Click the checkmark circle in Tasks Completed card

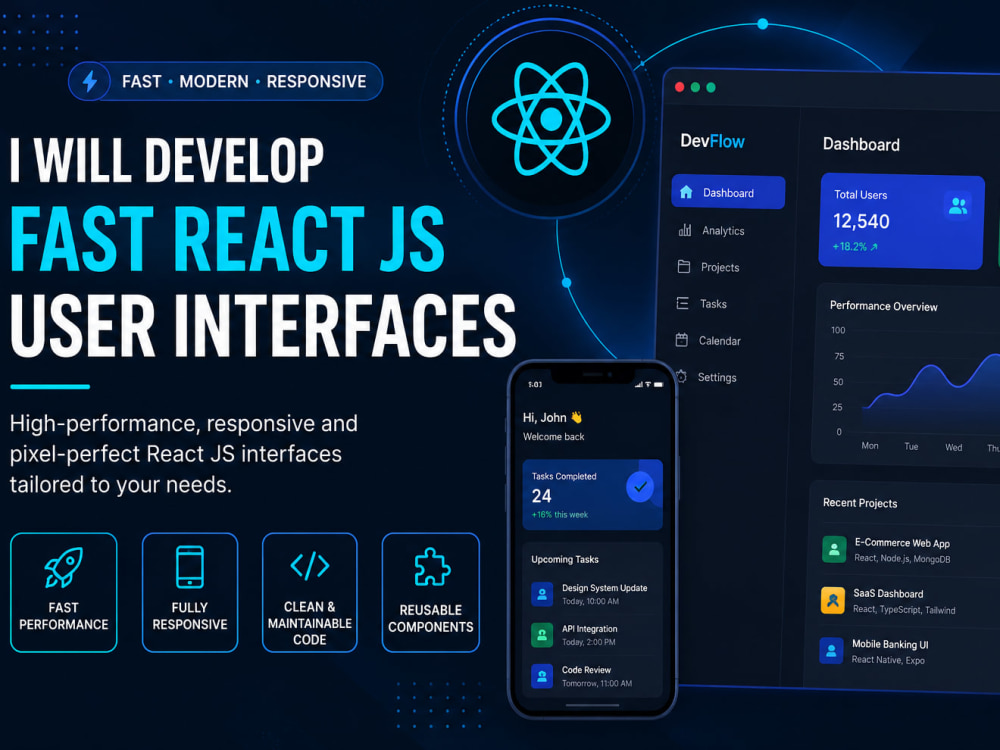click(x=640, y=487)
